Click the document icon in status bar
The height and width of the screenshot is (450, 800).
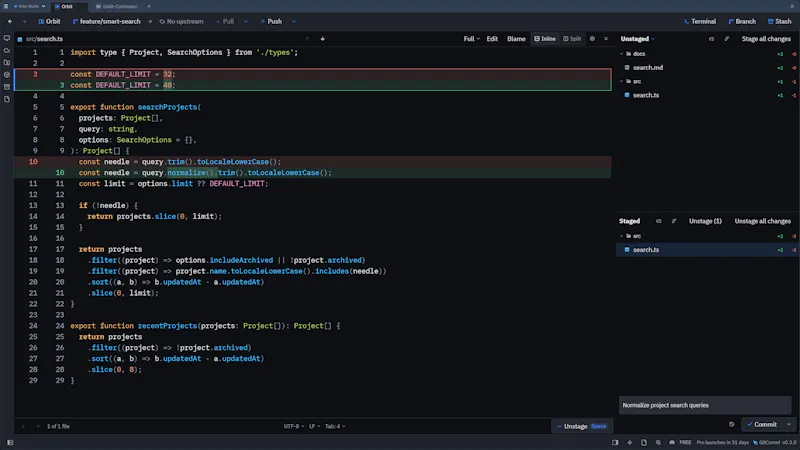pyautogui.click(x=644, y=442)
